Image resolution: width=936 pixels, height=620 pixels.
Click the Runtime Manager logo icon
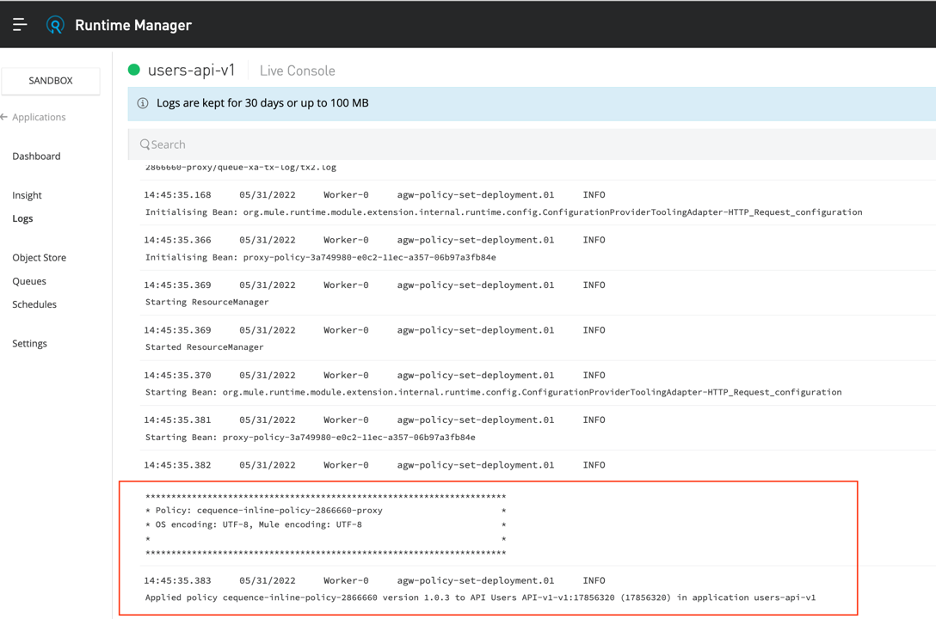(55, 24)
